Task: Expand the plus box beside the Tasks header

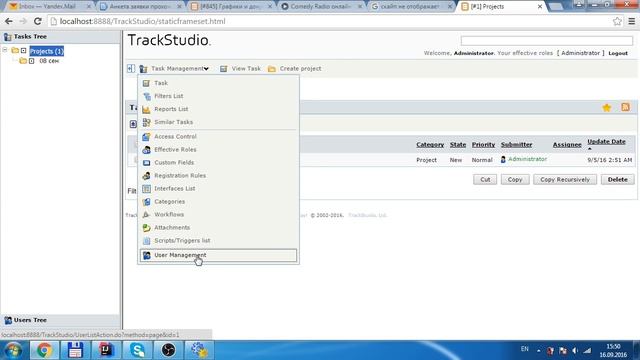Action: (x=133, y=124)
